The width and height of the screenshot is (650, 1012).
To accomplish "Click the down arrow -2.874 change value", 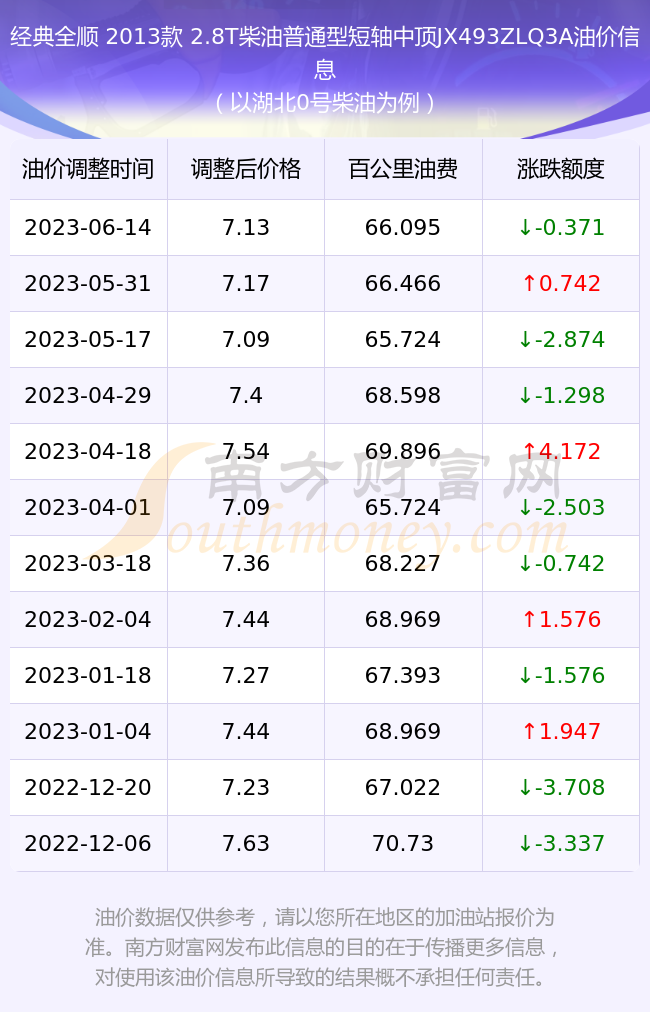I will [561, 339].
